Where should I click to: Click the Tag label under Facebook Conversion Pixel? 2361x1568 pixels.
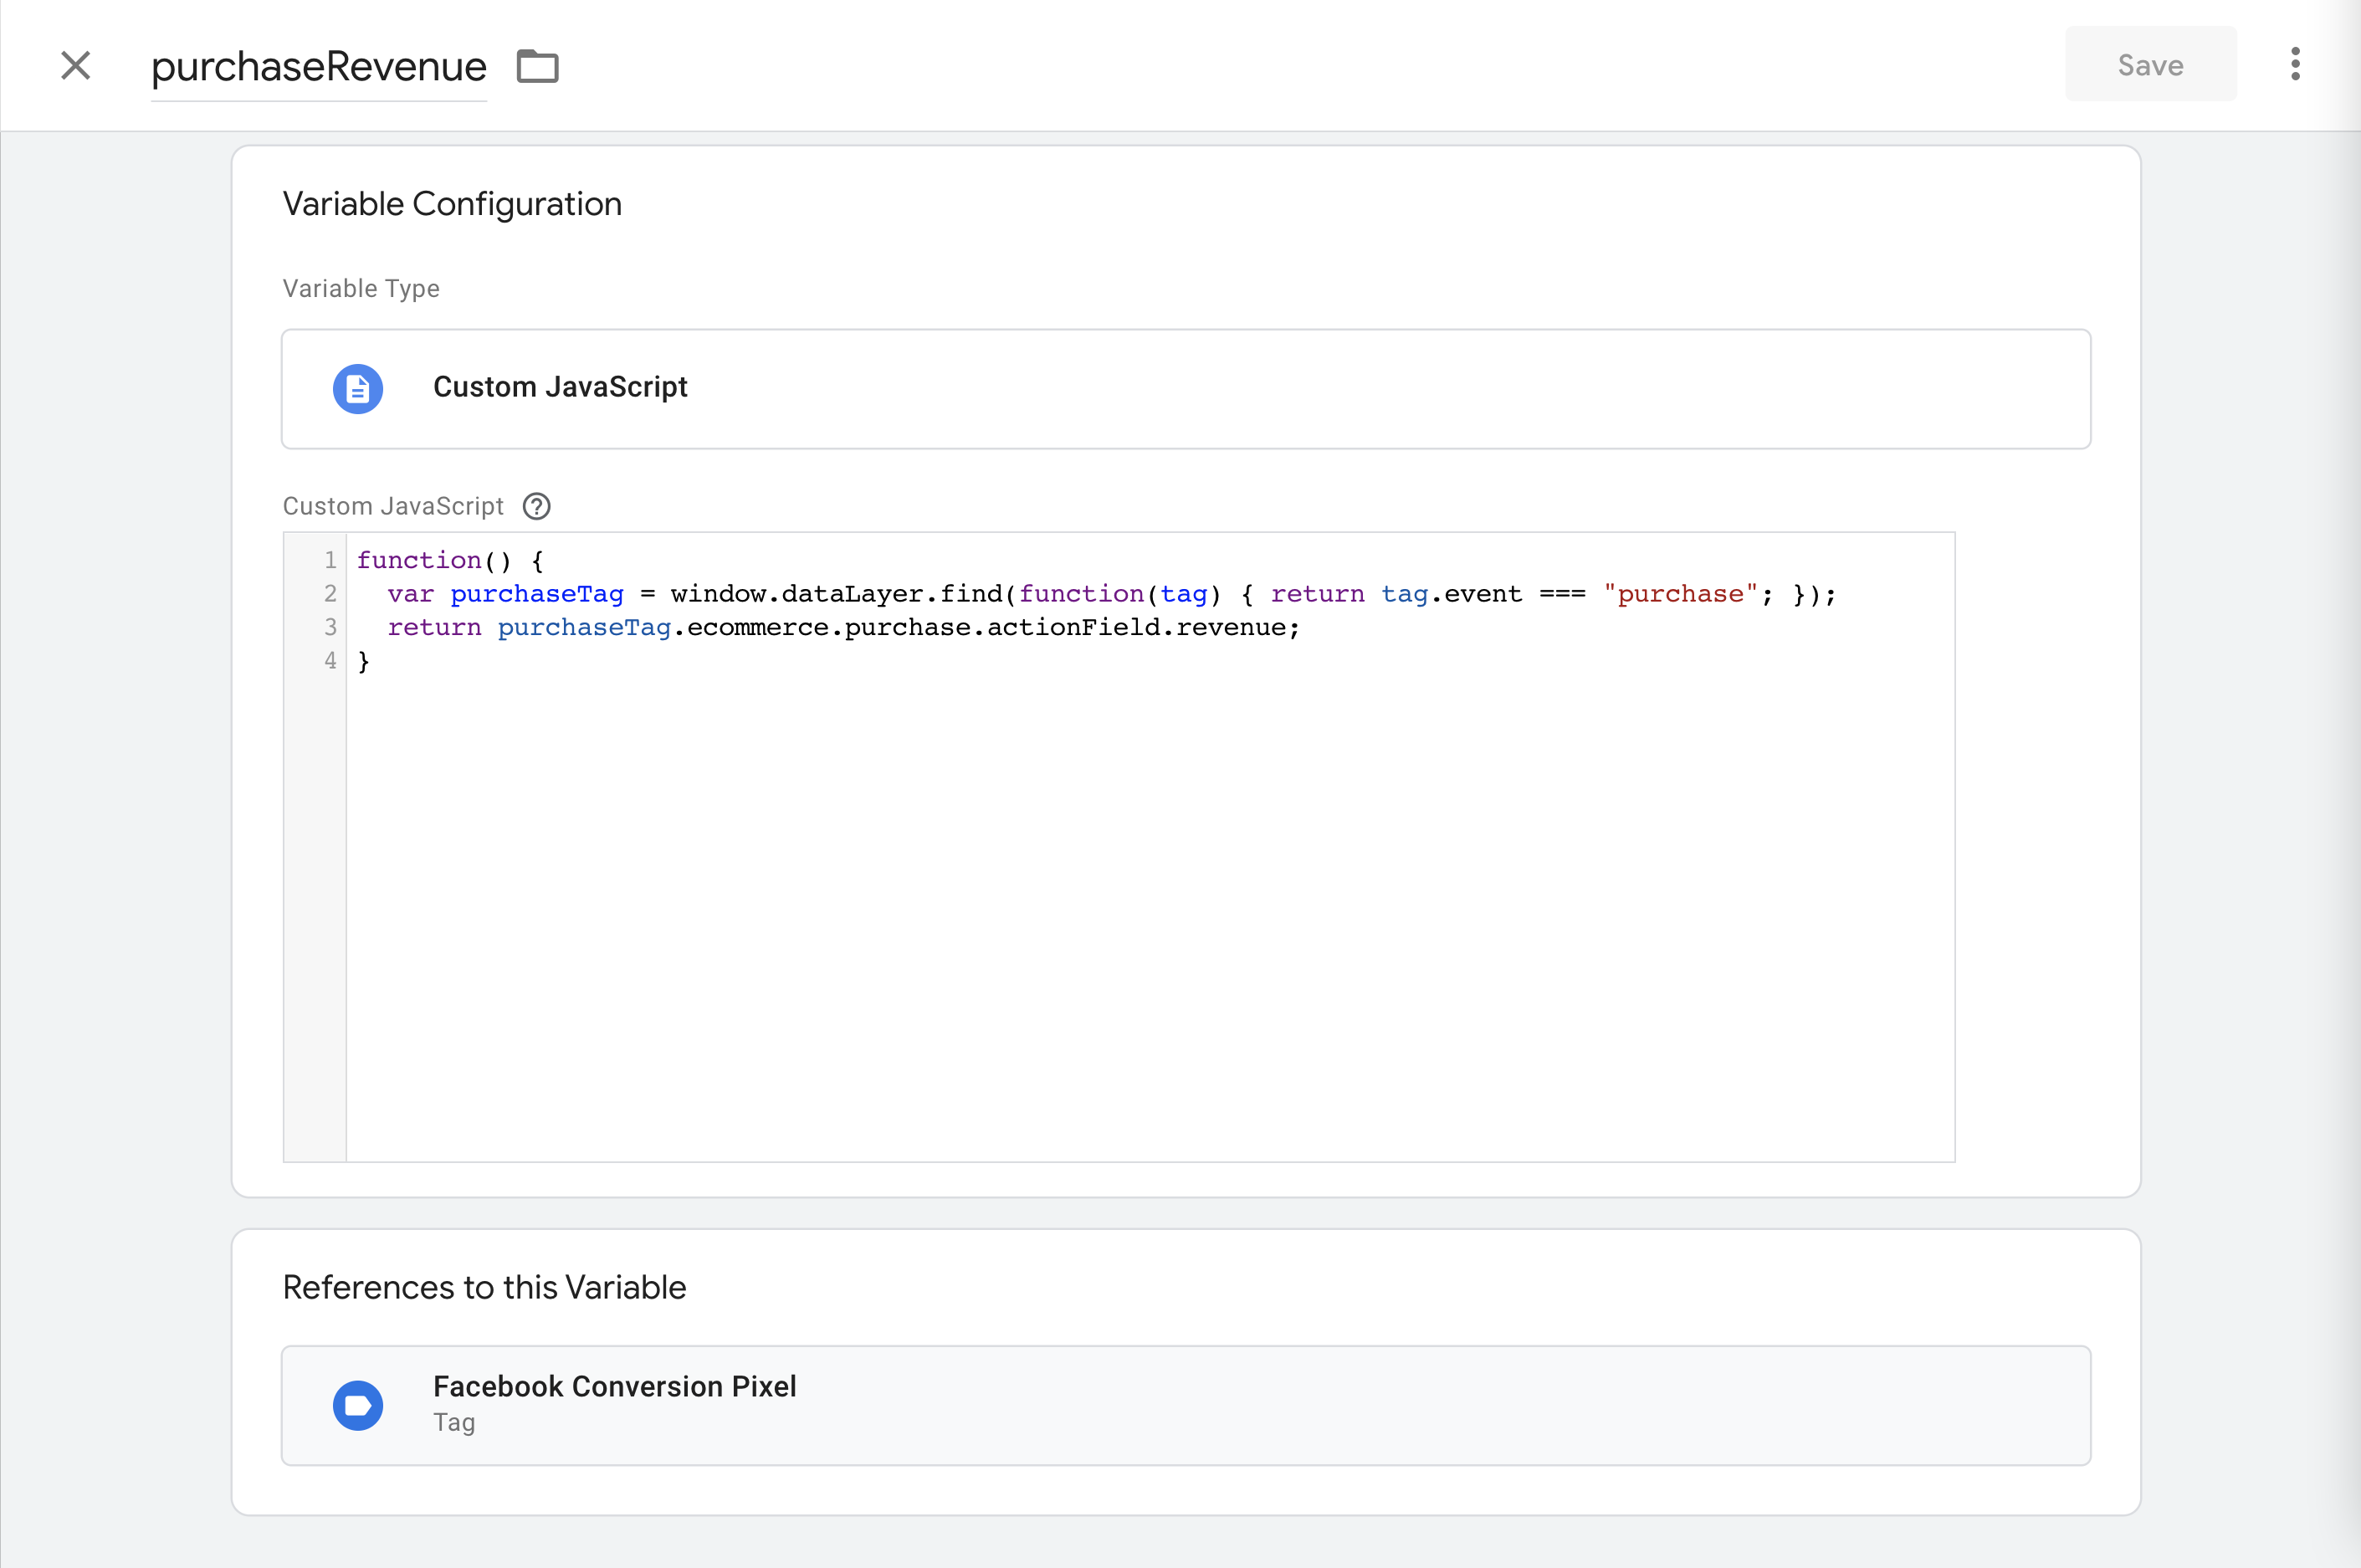tap(454, 1423)
